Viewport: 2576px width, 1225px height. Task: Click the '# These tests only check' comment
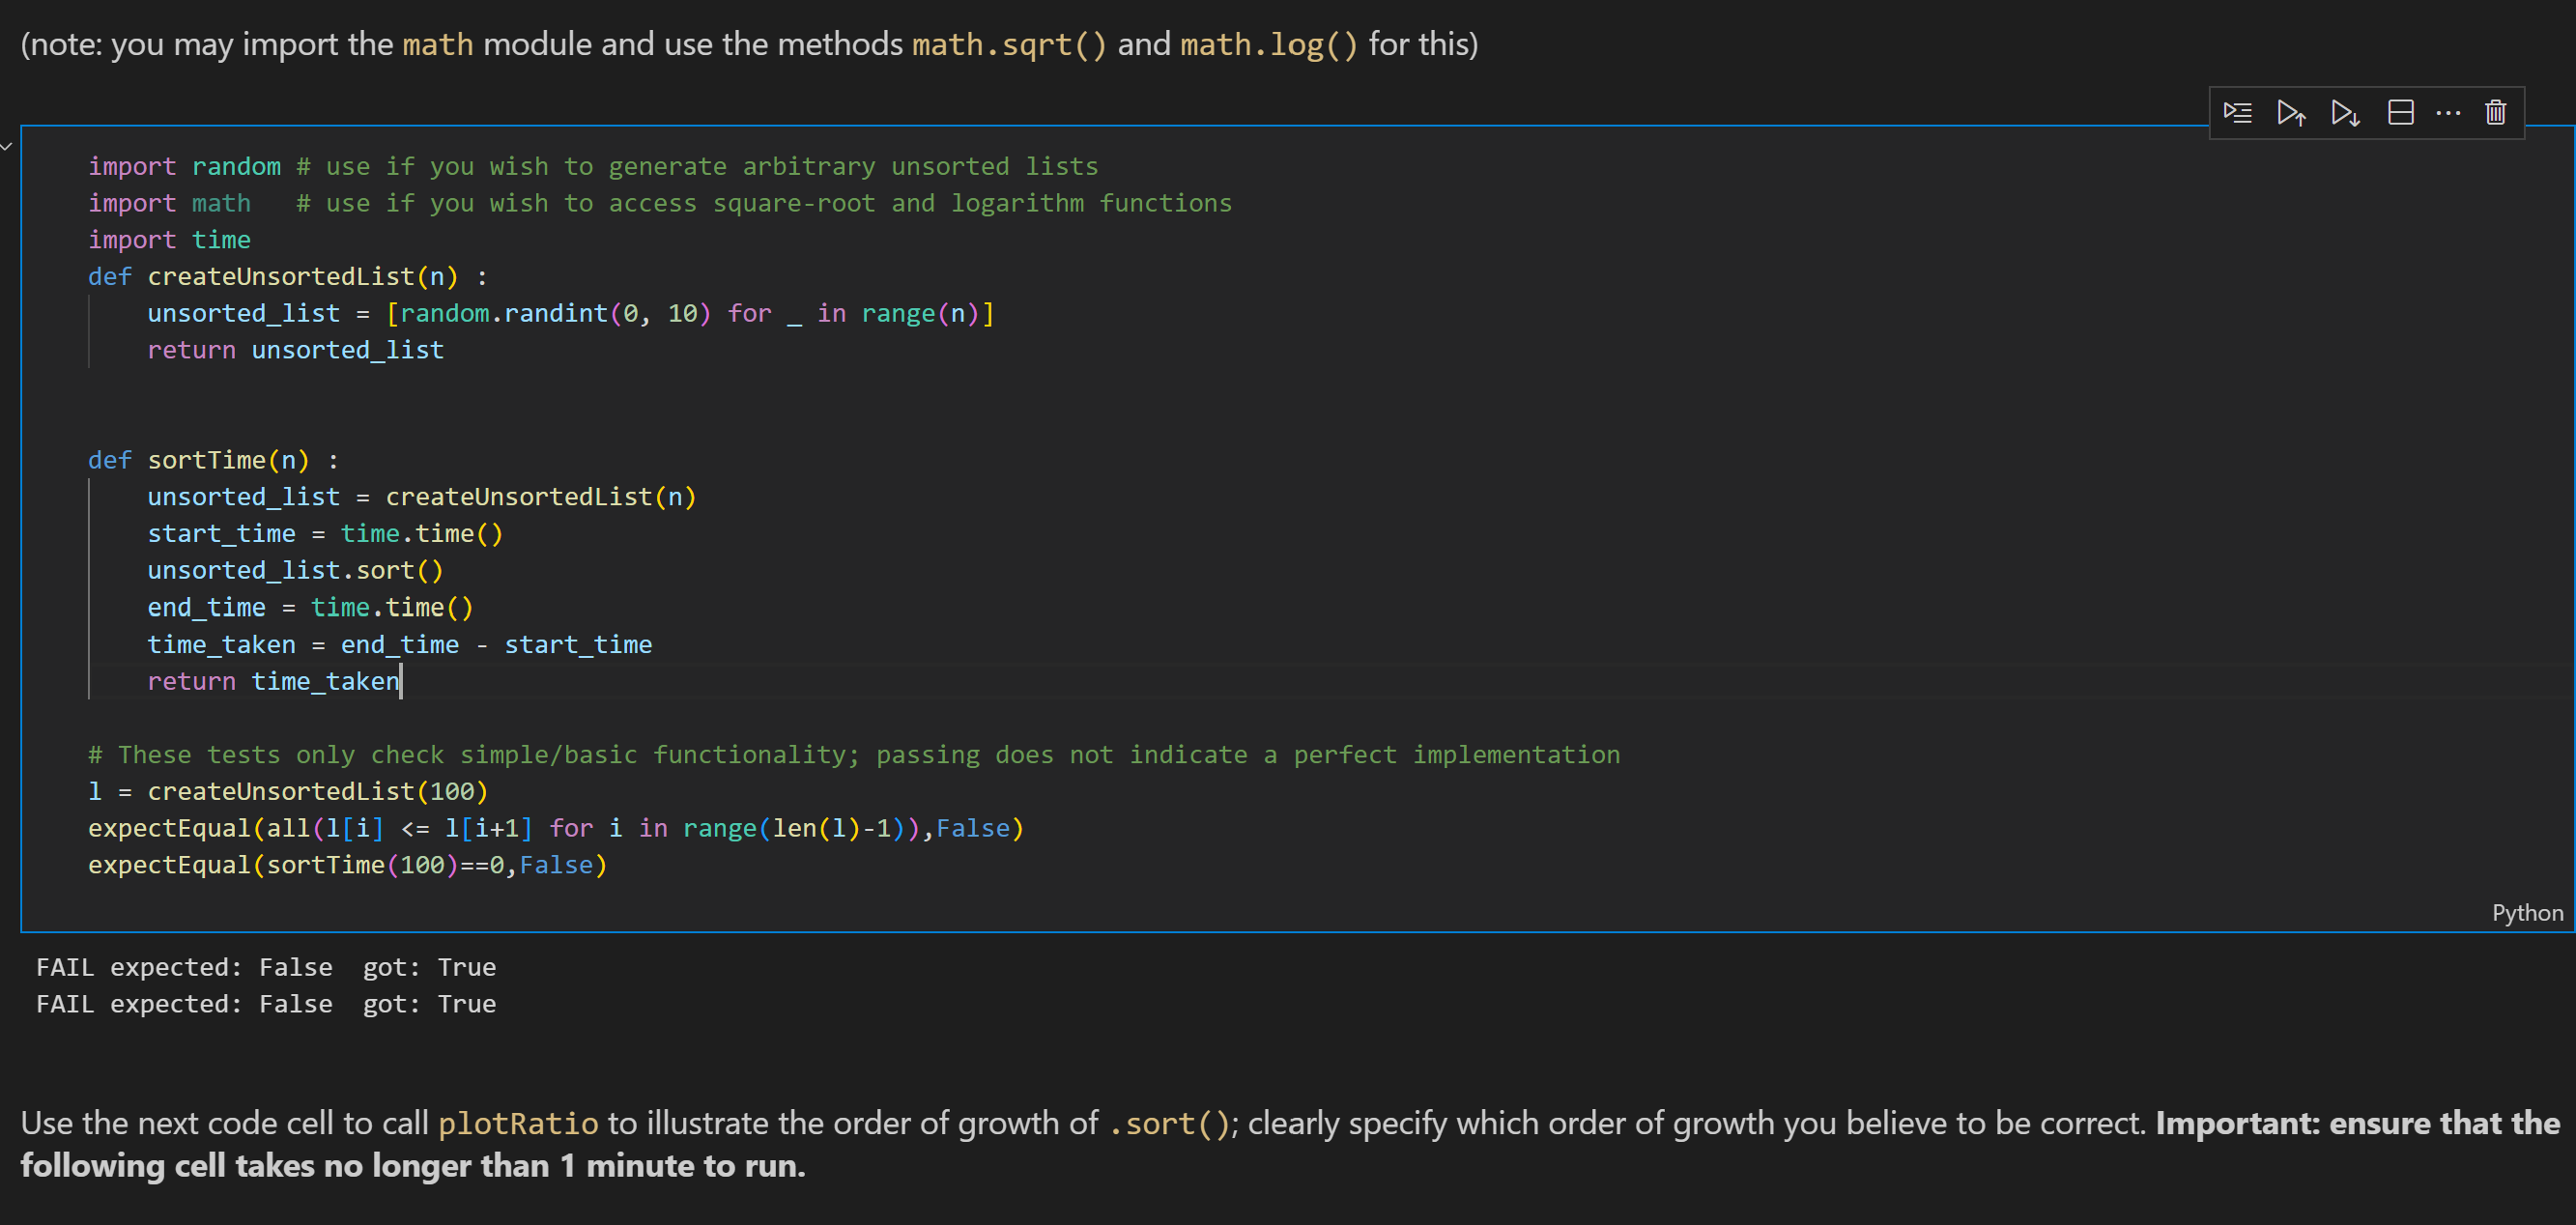point(853,755)
